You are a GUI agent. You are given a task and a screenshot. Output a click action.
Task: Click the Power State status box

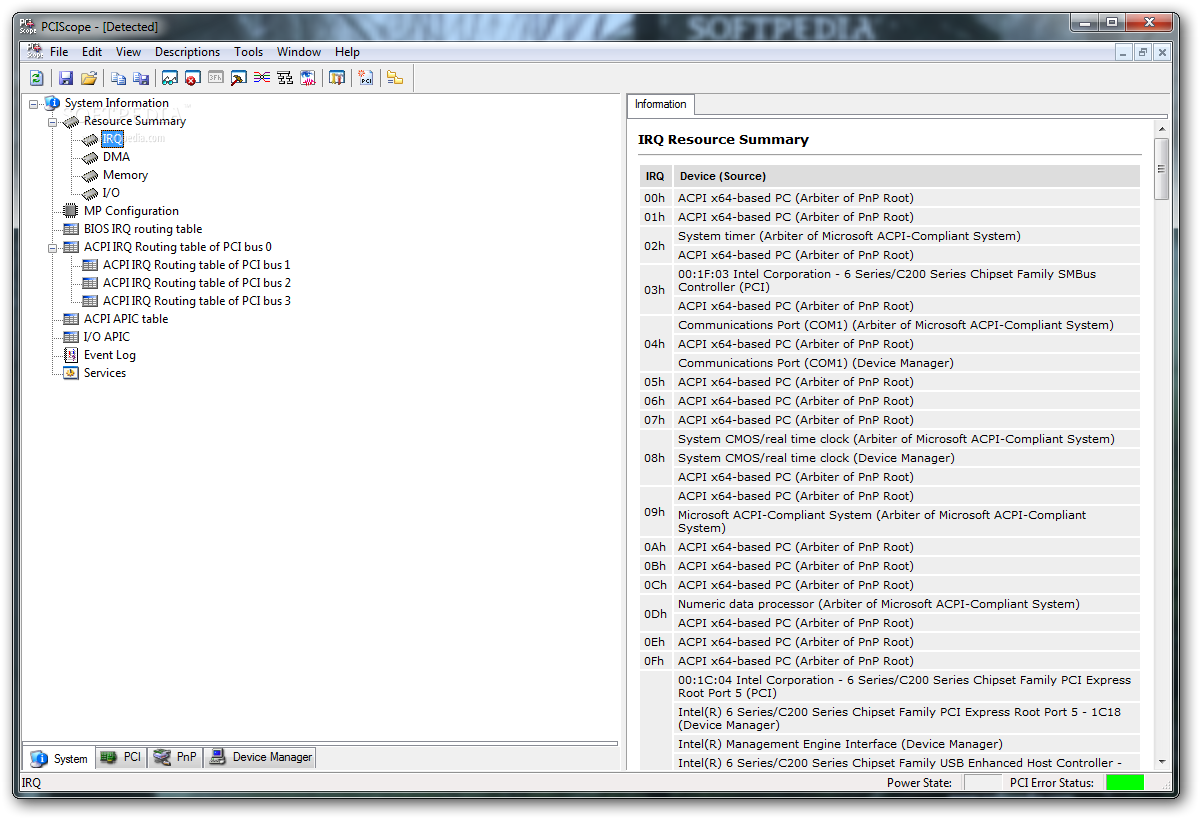point(982,782)
